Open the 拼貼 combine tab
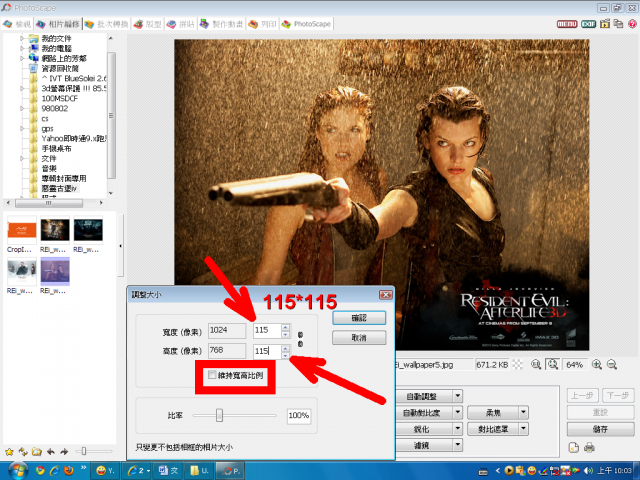The height and width of the screenshot is (480, 640). pyautogui.click(x=181, y=24)
